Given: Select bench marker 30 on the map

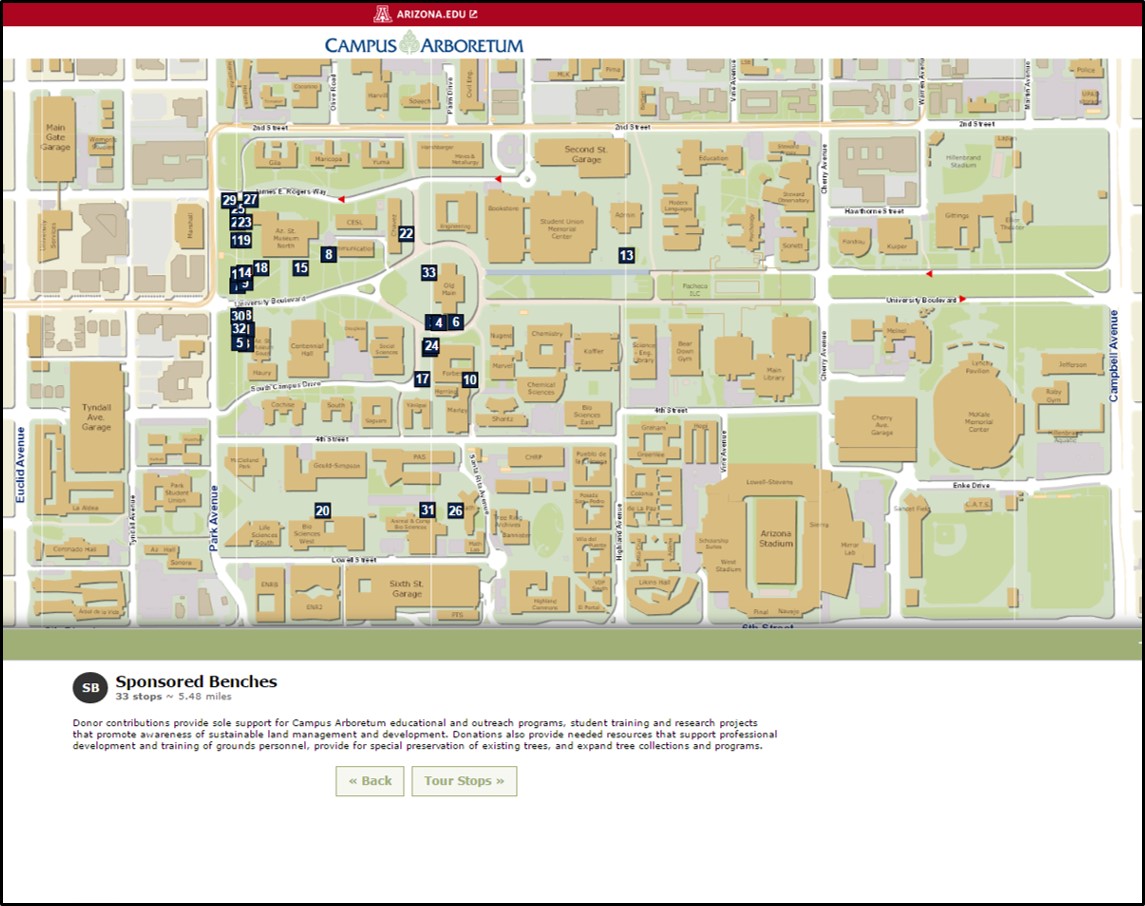Looking at the screenshot, I should pyautogui.click(x=239, y=315).
